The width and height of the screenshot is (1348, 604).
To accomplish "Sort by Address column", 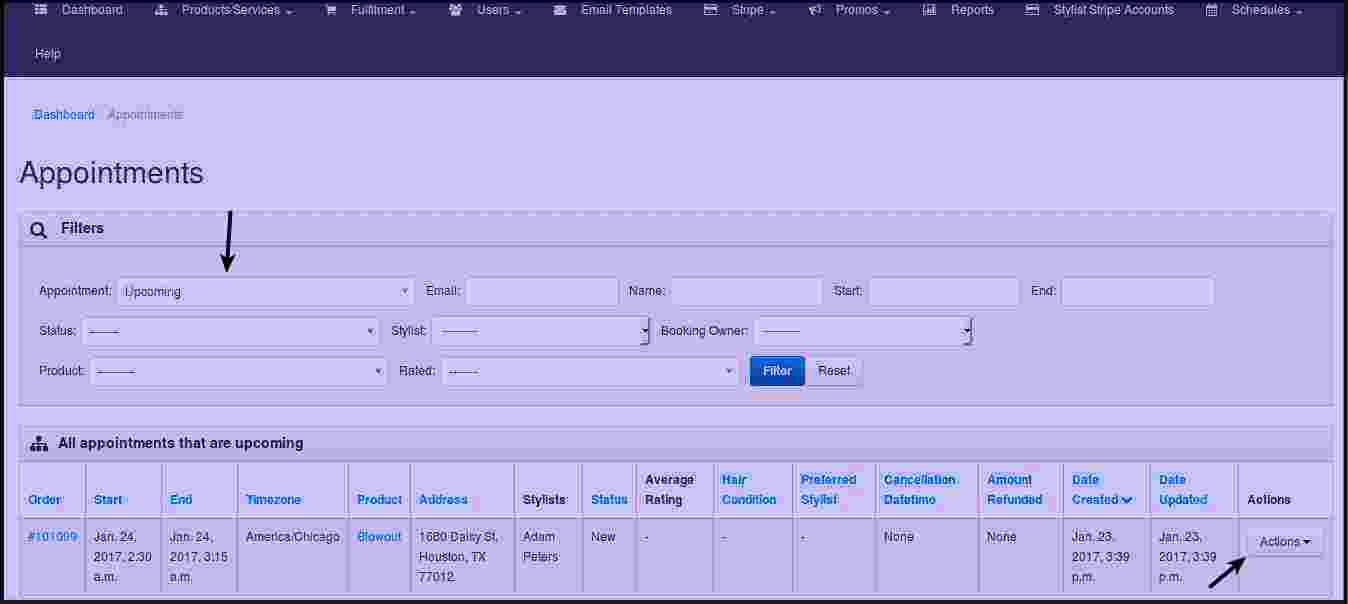I will tap(443, 500).
